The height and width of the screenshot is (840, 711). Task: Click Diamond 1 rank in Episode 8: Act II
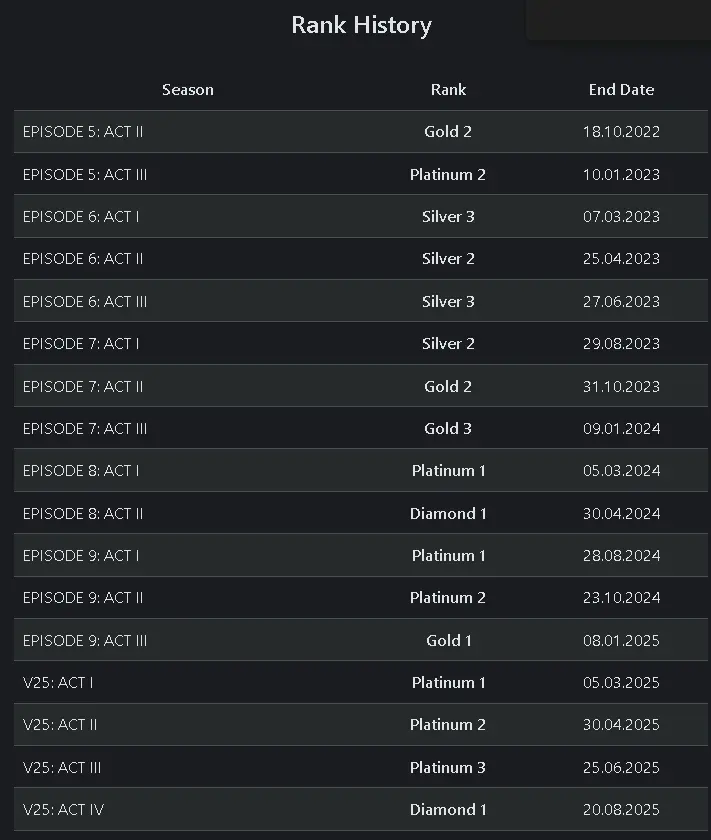448,514
